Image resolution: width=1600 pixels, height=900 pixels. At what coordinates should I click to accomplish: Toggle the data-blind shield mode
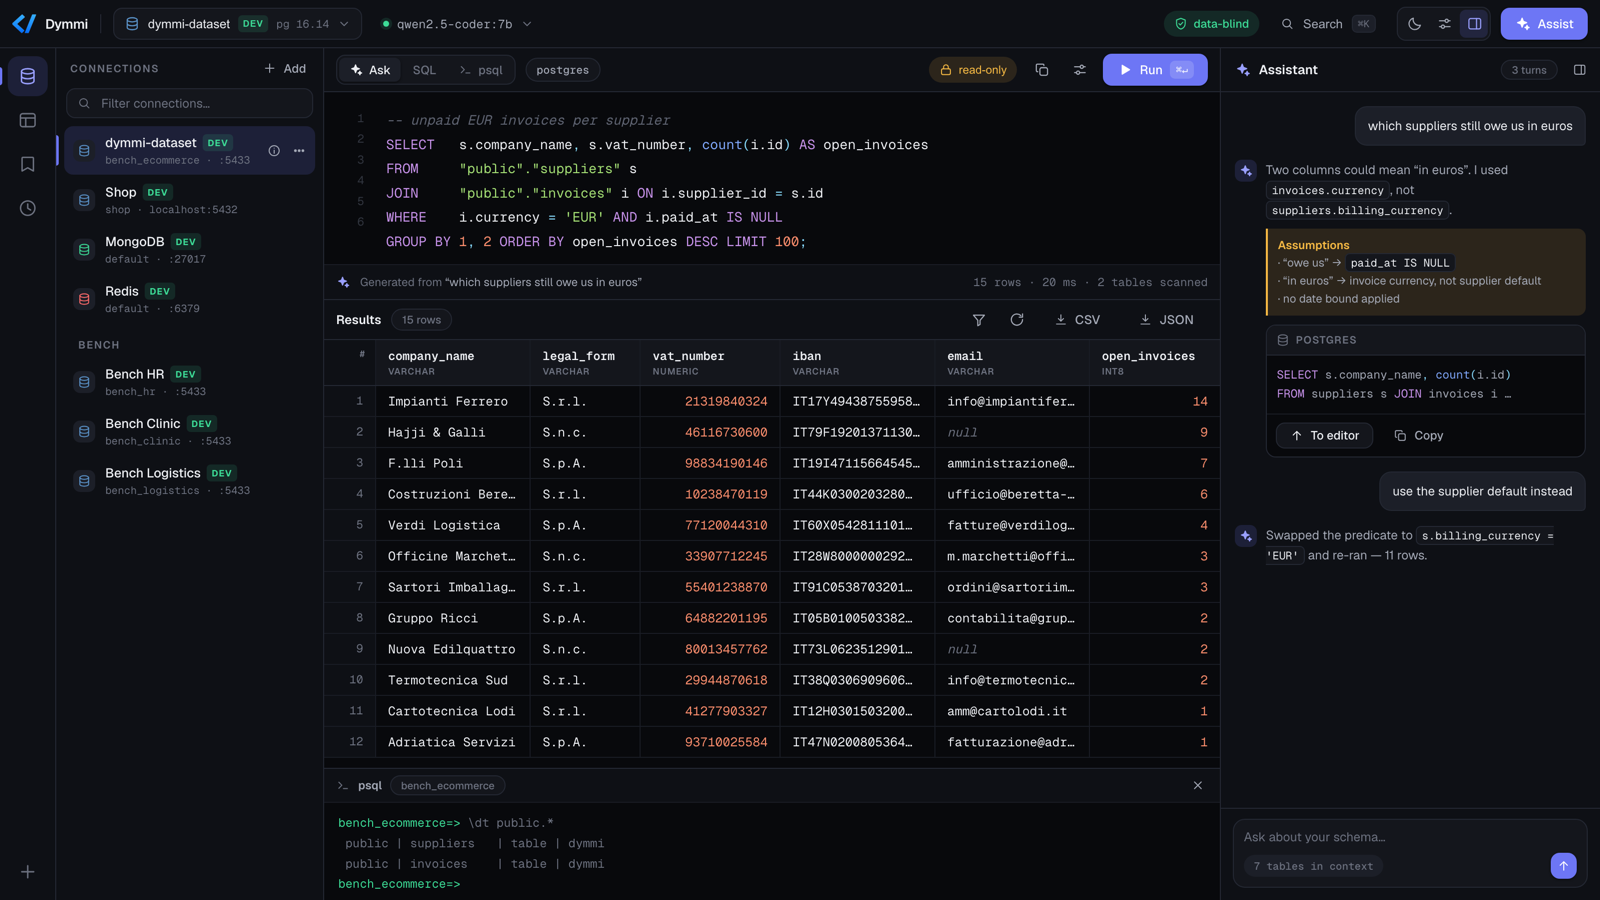[1211, 24]
